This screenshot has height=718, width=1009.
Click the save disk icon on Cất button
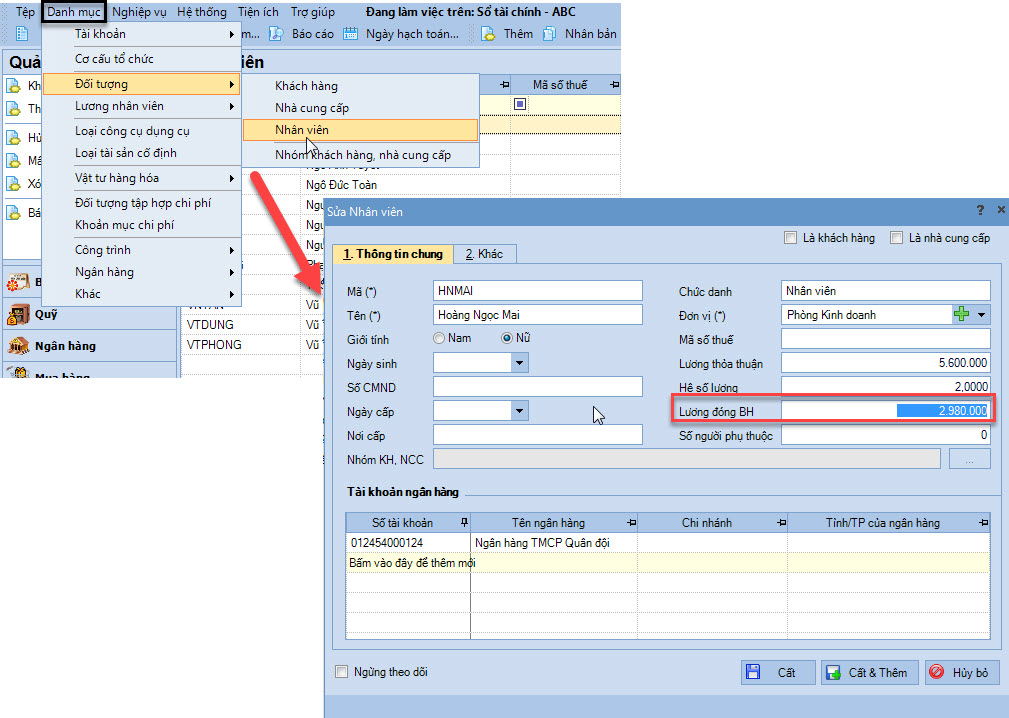click(x=752, y=672)
